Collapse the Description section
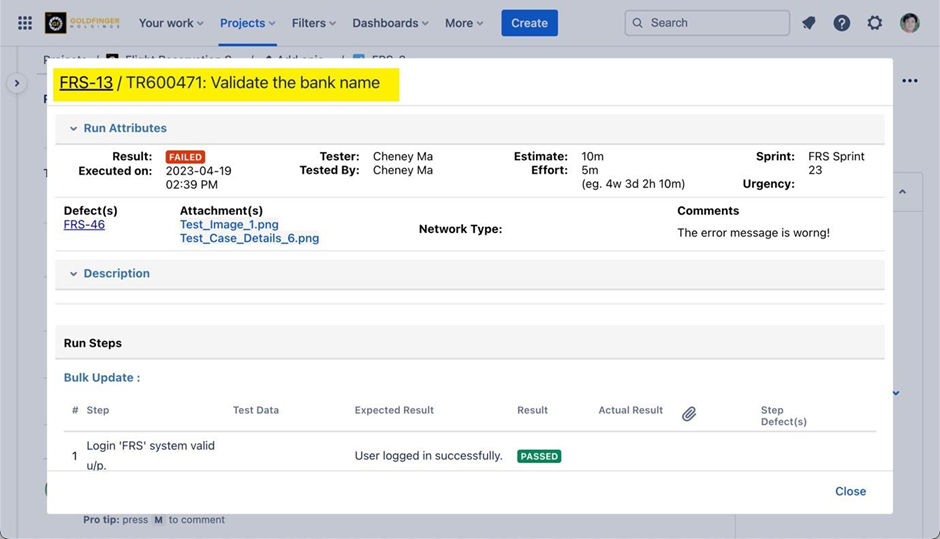Image resolution: width=940 pixels, height=539 pixels. 73,274
